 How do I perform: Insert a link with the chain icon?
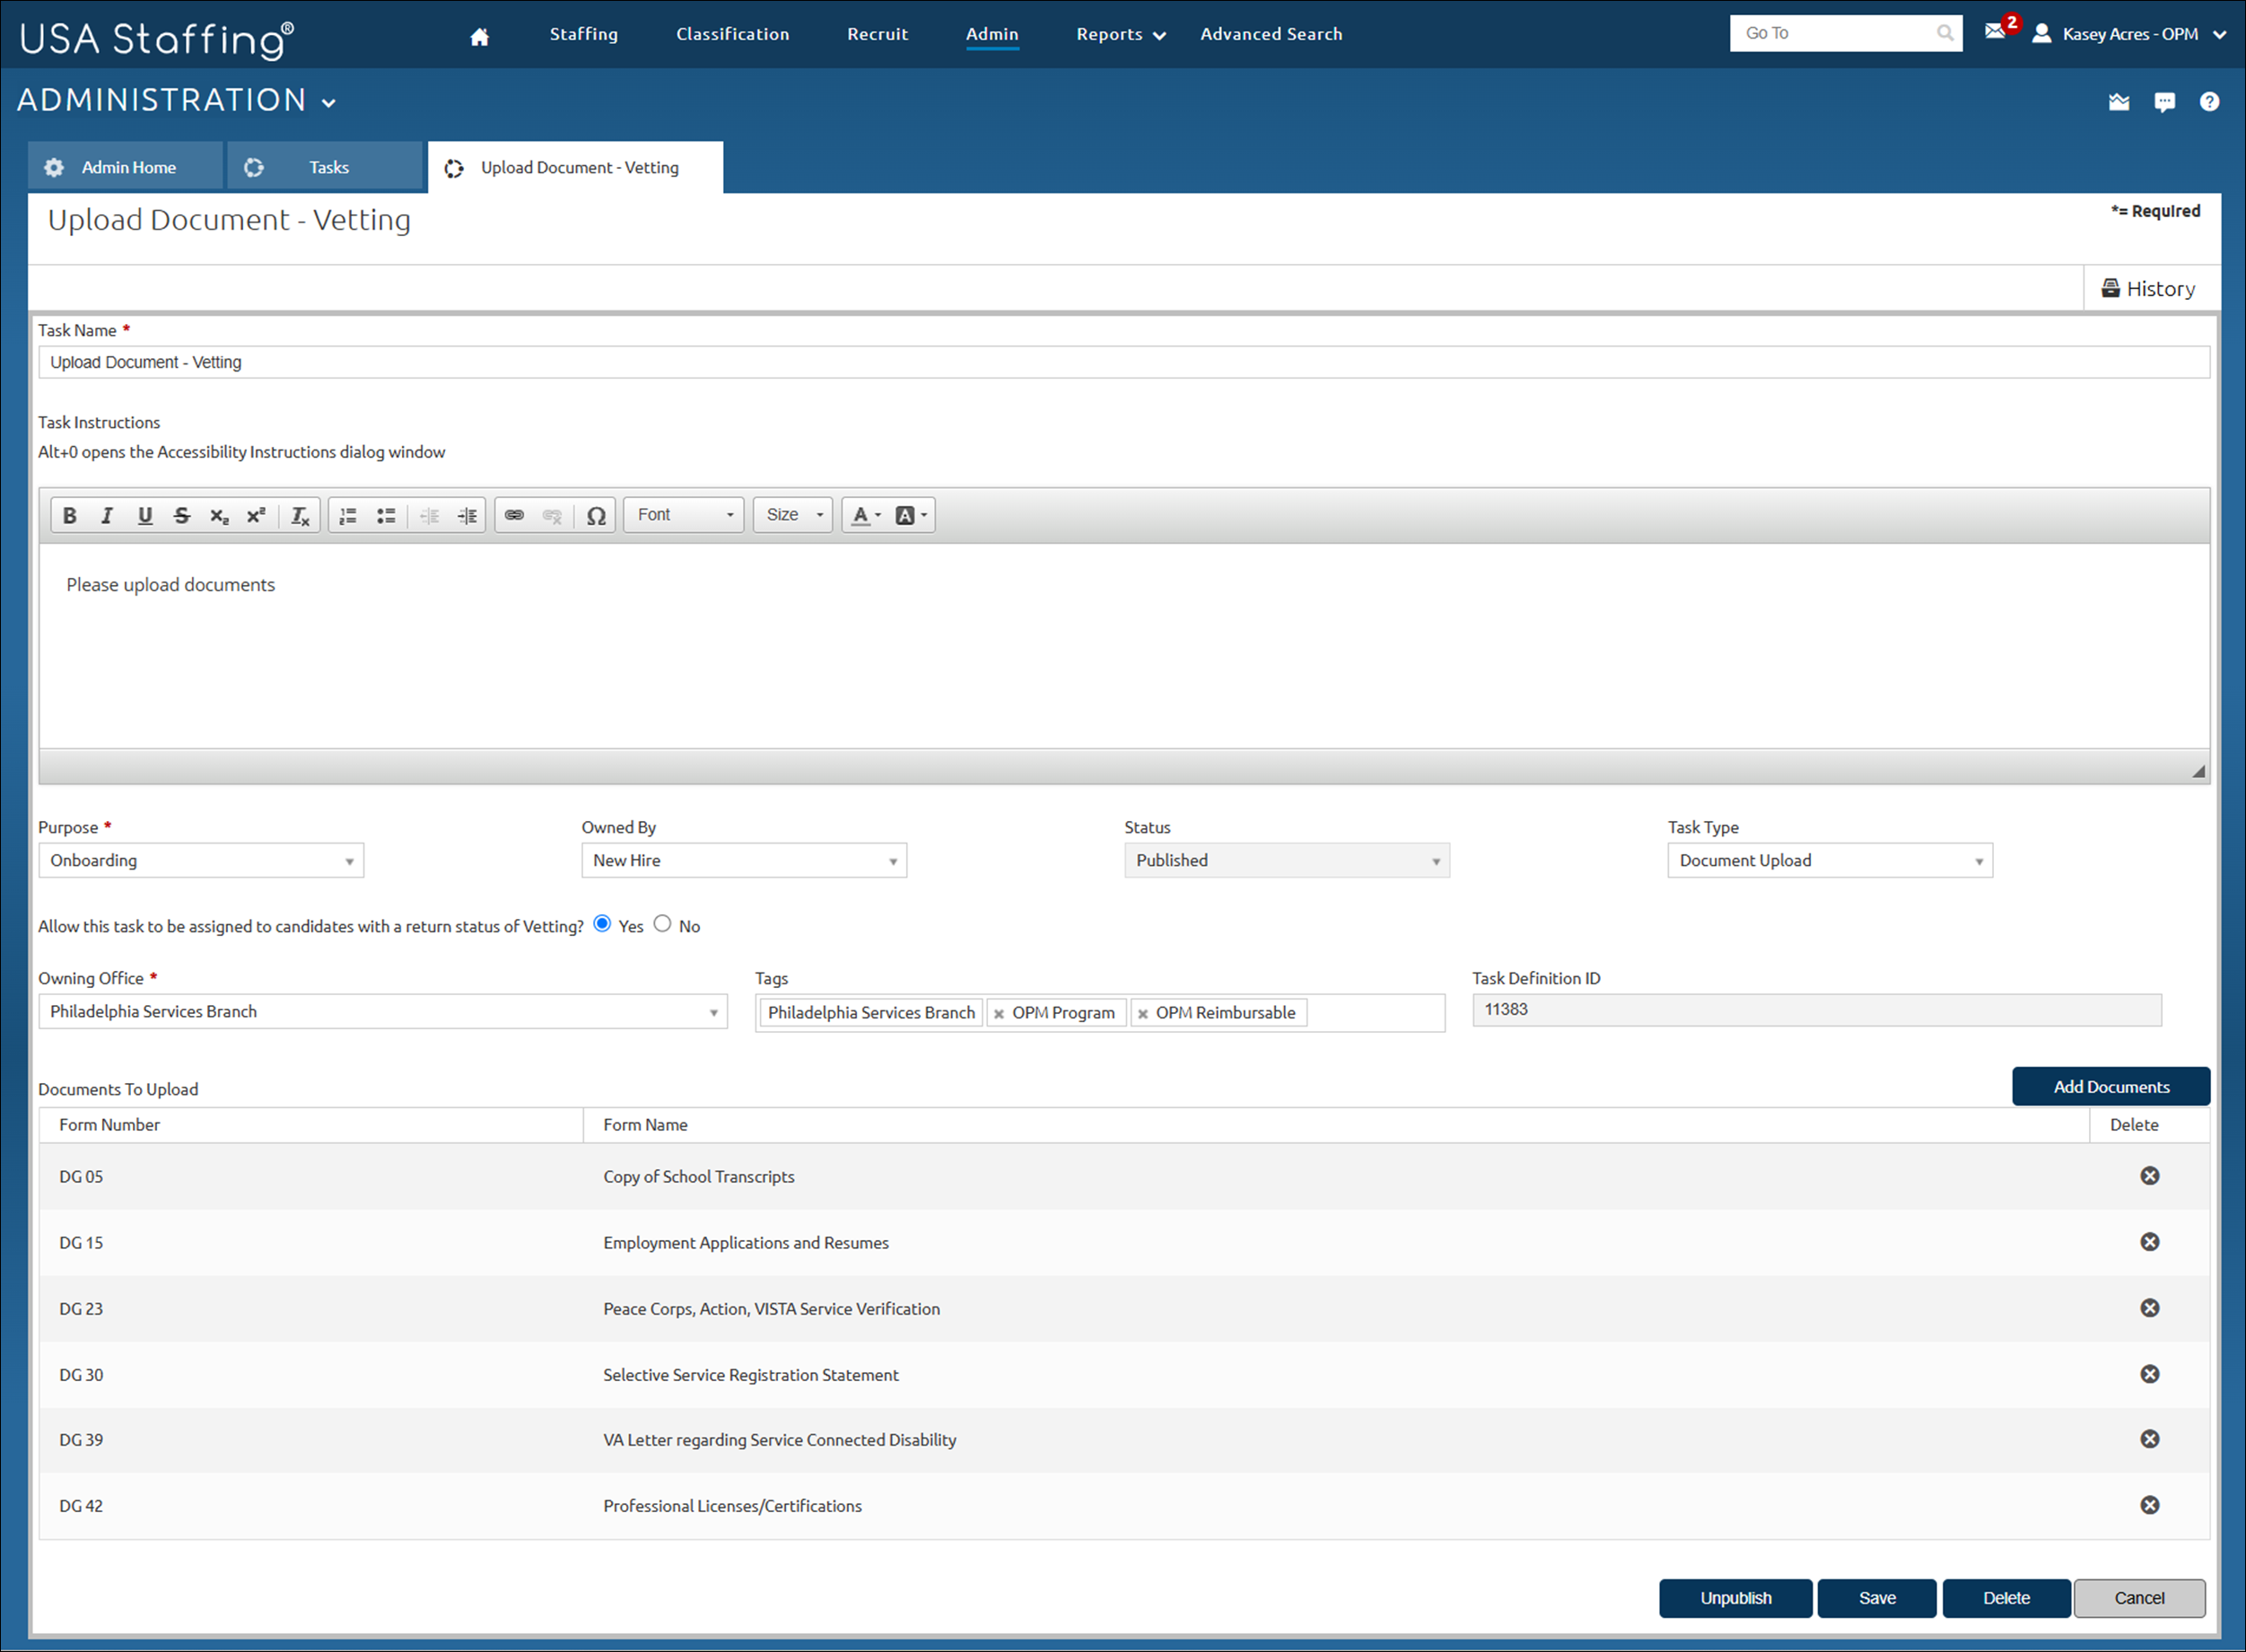pyautogui.click(x=514, y=515)
